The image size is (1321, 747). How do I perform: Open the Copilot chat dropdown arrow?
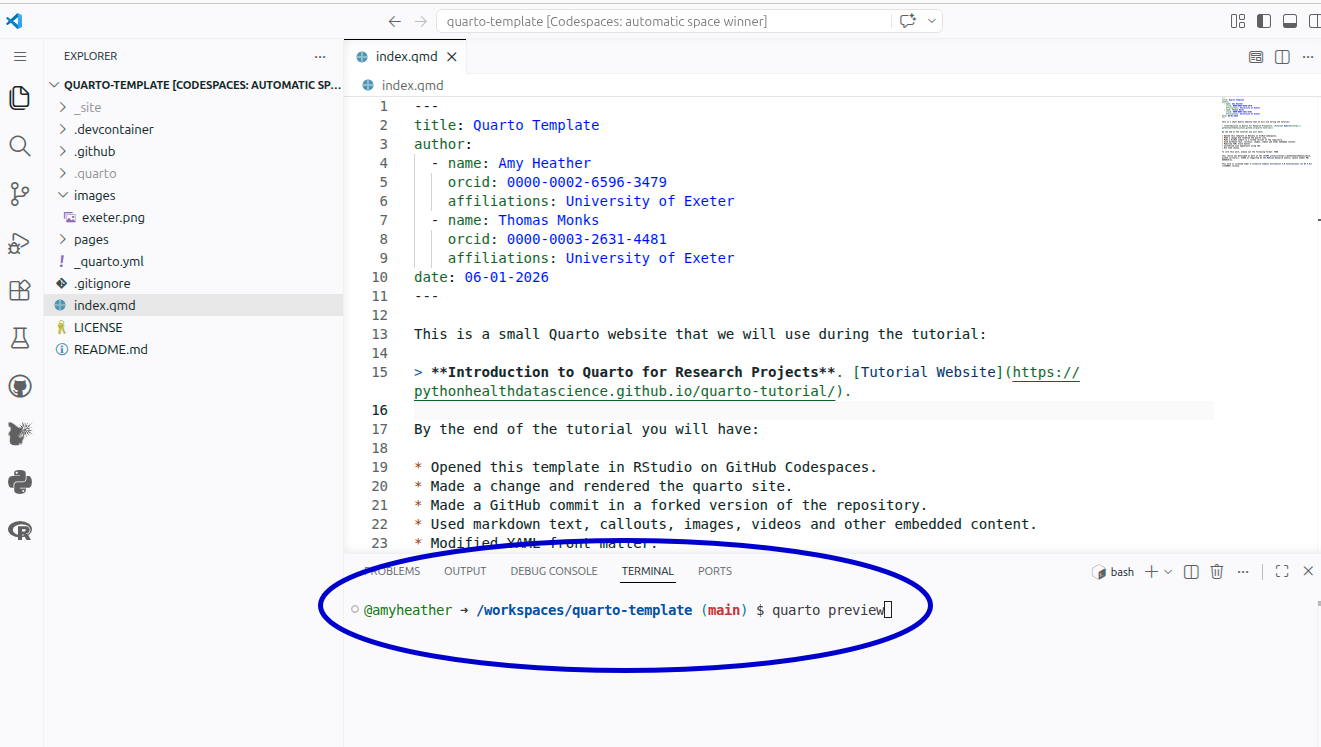pos(932,21)
